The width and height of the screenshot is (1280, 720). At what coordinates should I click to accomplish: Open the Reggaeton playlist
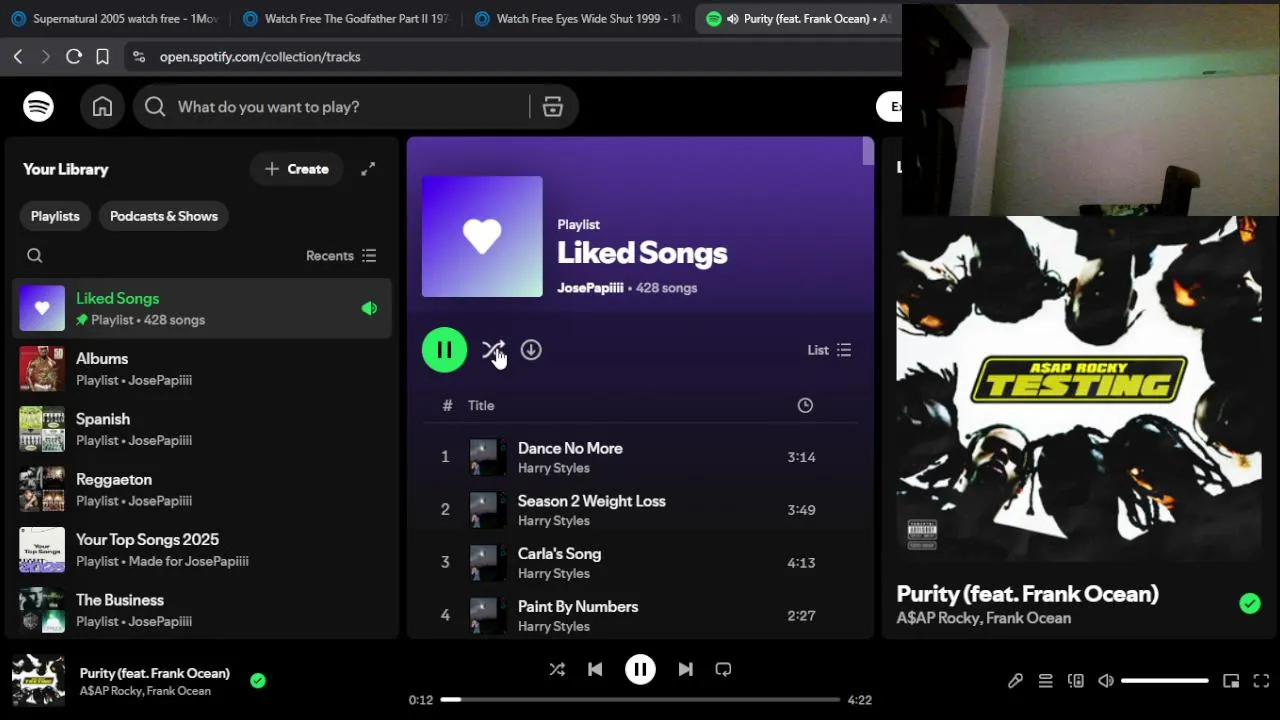pyautogui.click(x=202, y=489)
